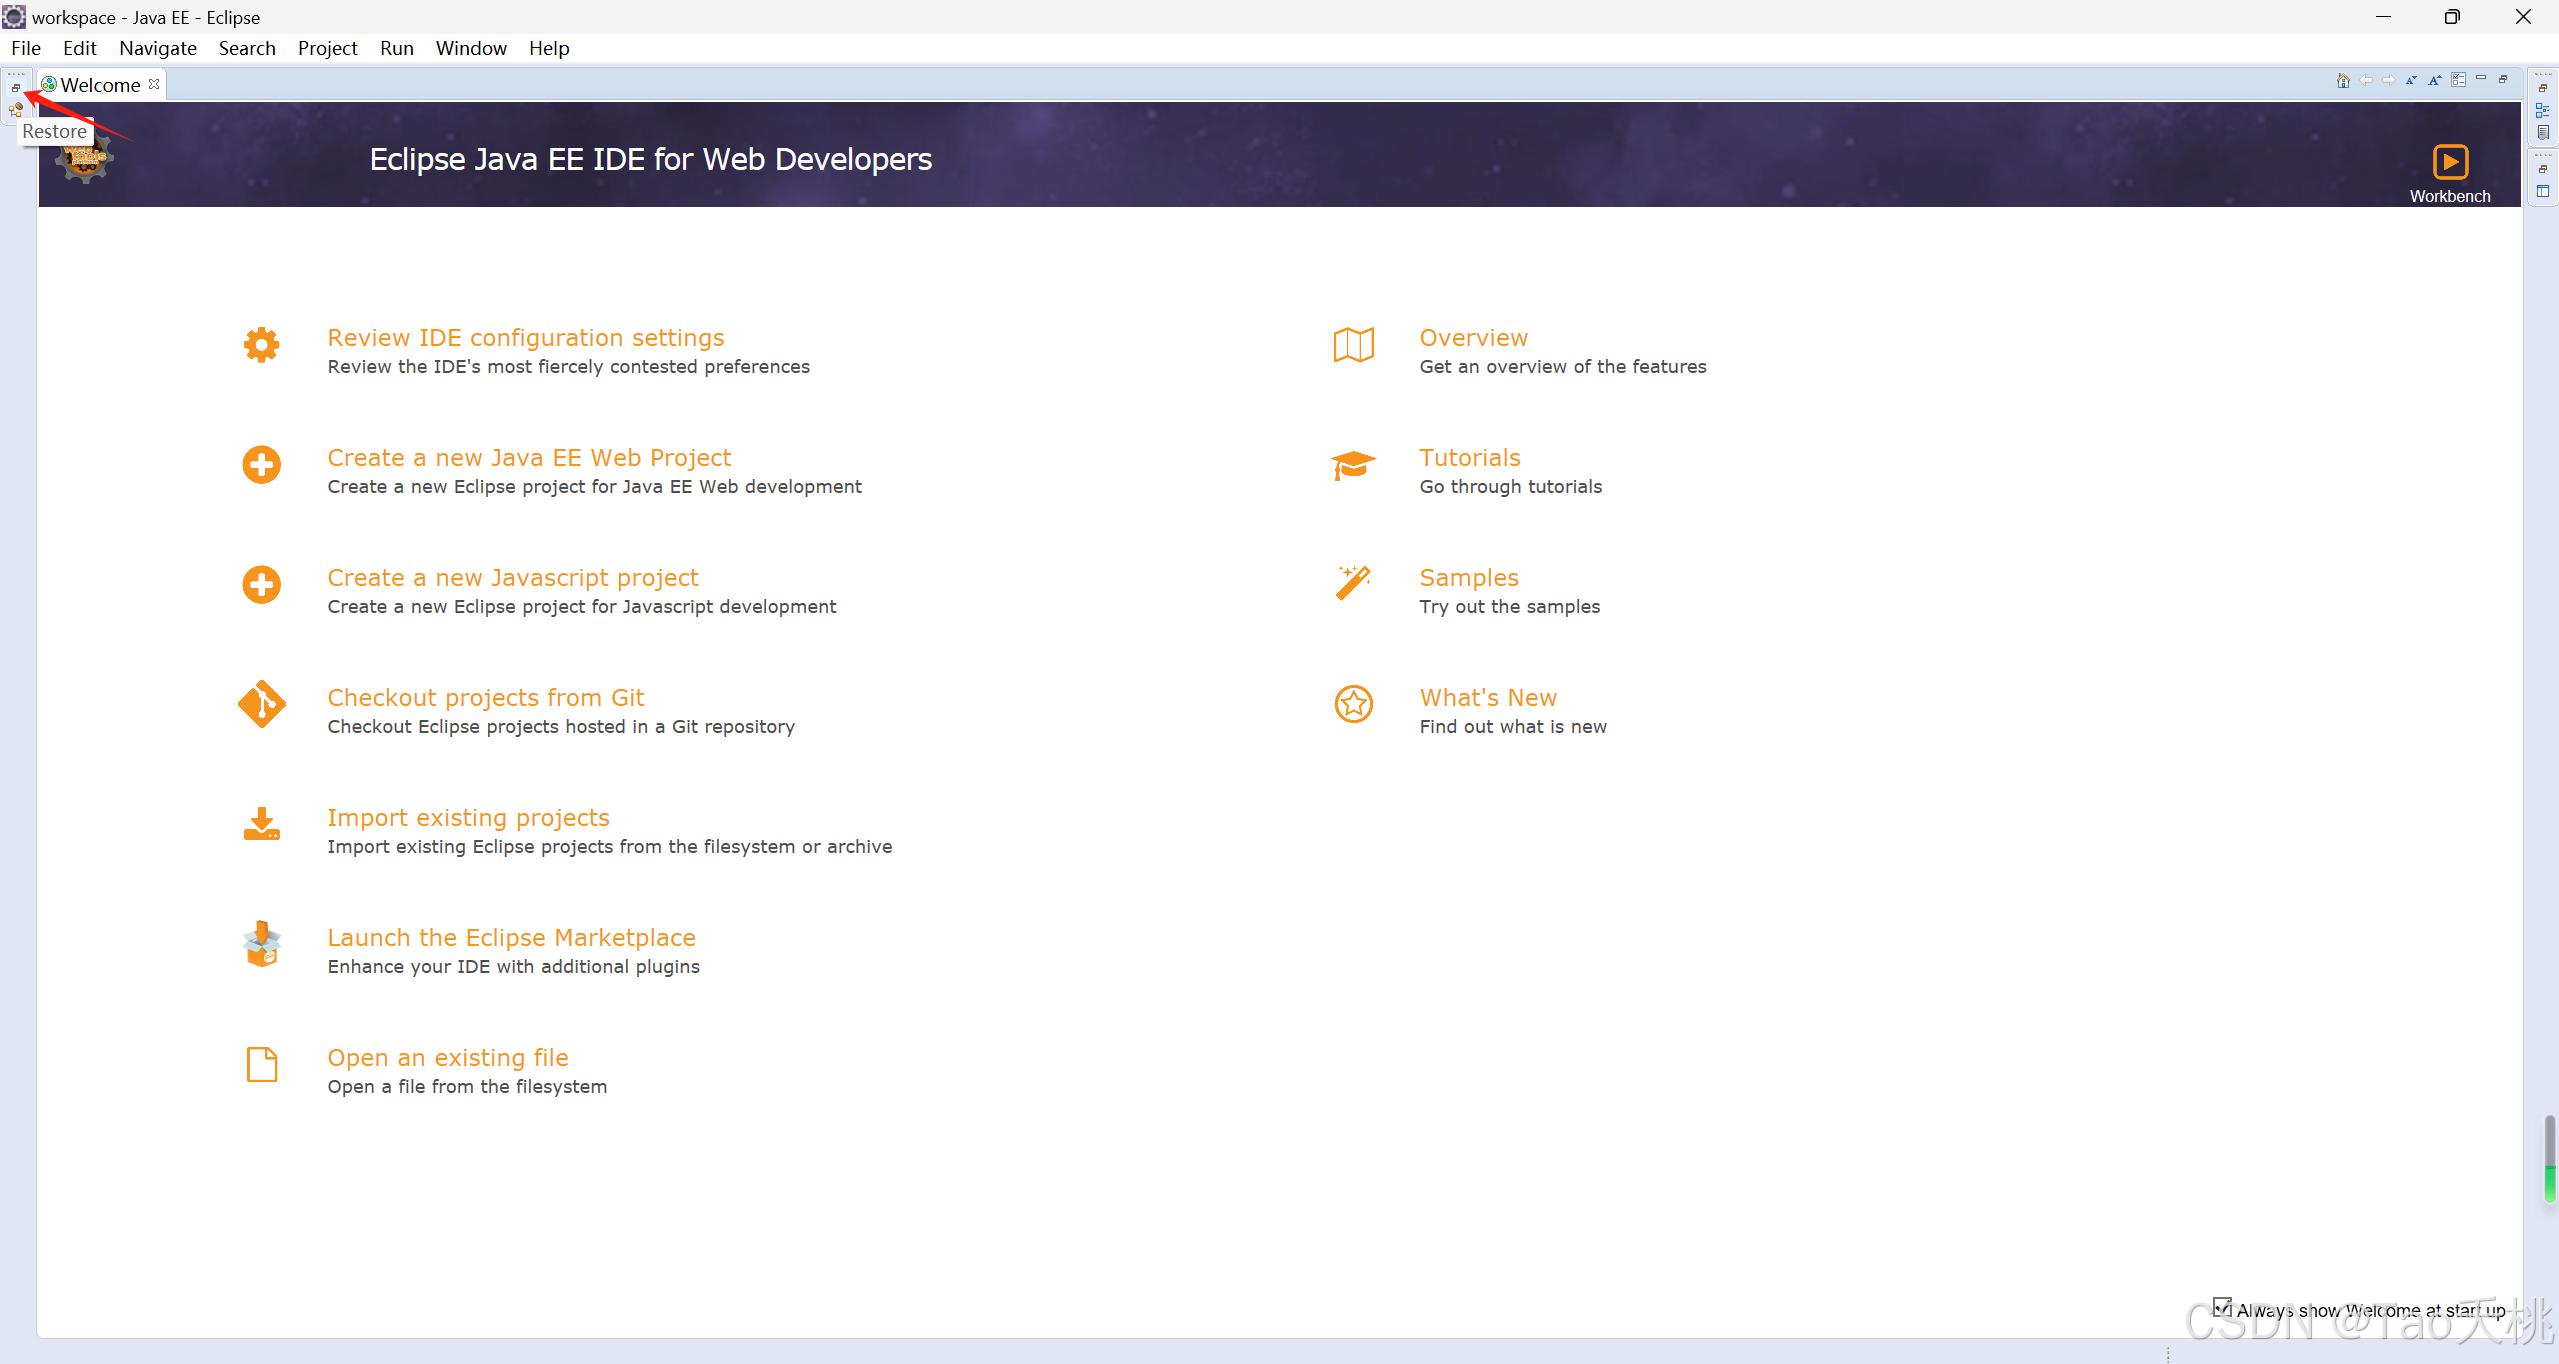Click the vertical scrollbar on right edge
The height and width of the screenshot is (1364, 2559).
(x=2549, y=1160)
